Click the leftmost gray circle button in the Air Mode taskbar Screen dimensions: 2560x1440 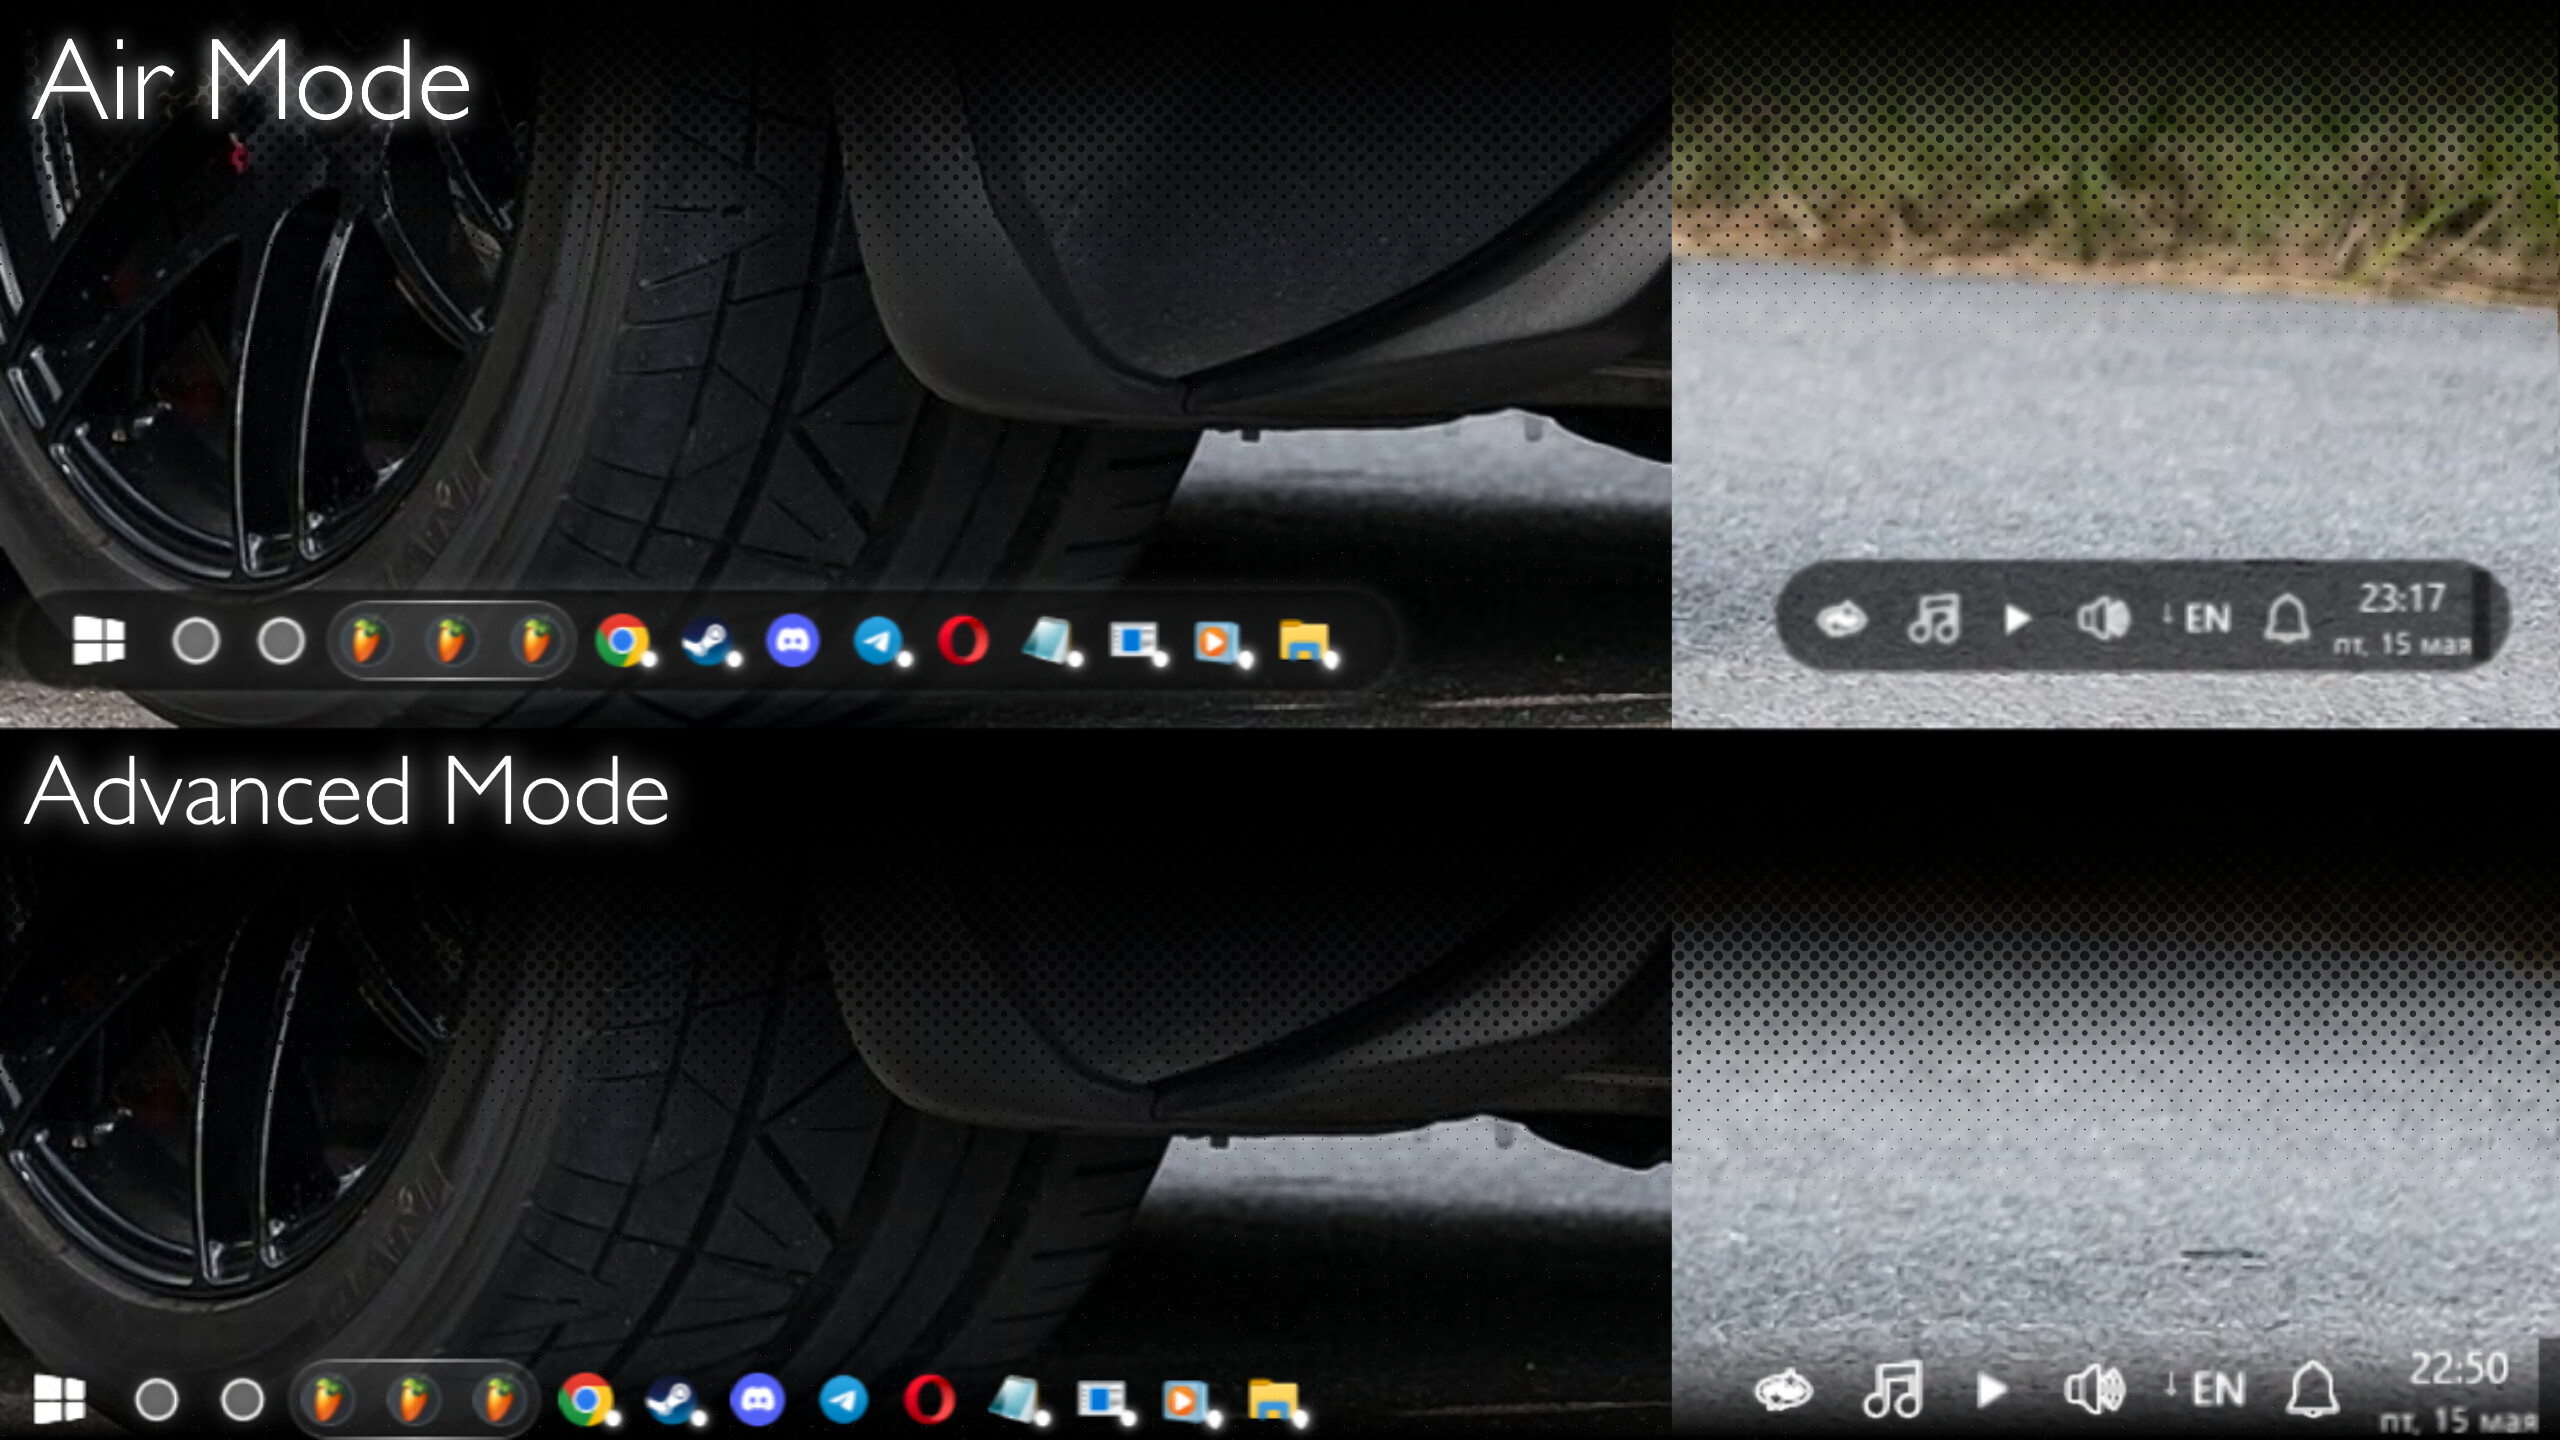point(196,640)
